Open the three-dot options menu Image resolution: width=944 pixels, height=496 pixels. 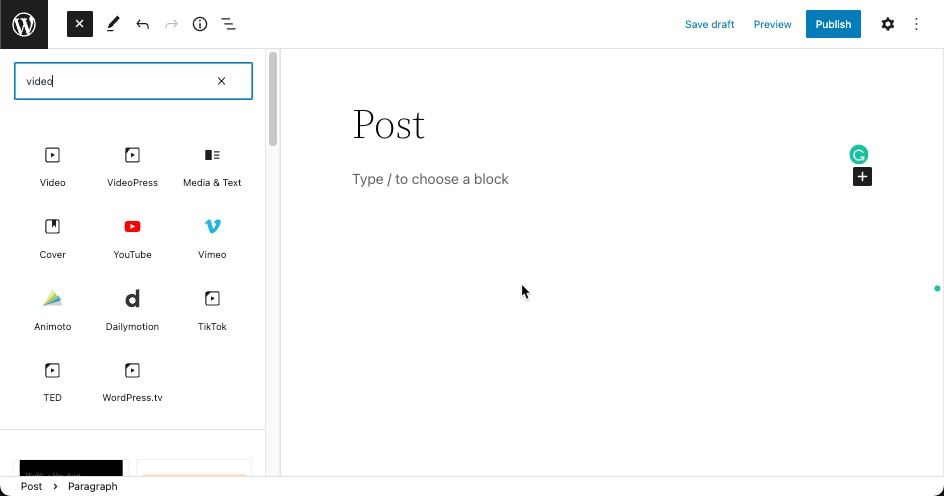point(917,24)
